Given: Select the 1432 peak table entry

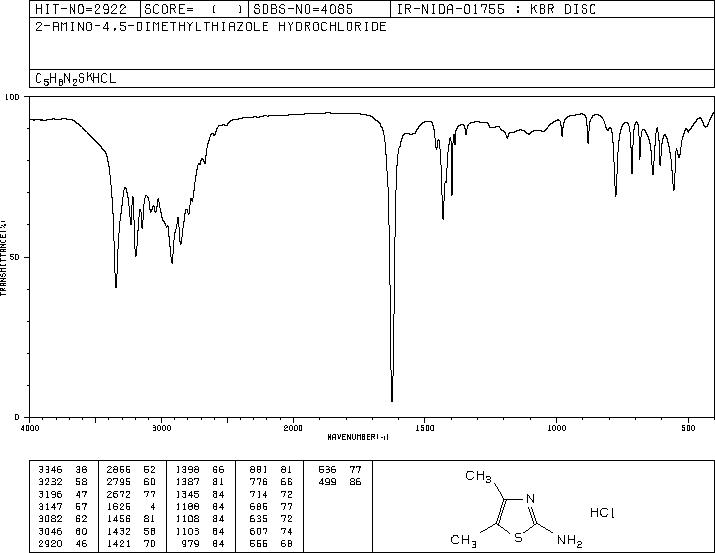Looking at the screenshot, I should [131, 532].
